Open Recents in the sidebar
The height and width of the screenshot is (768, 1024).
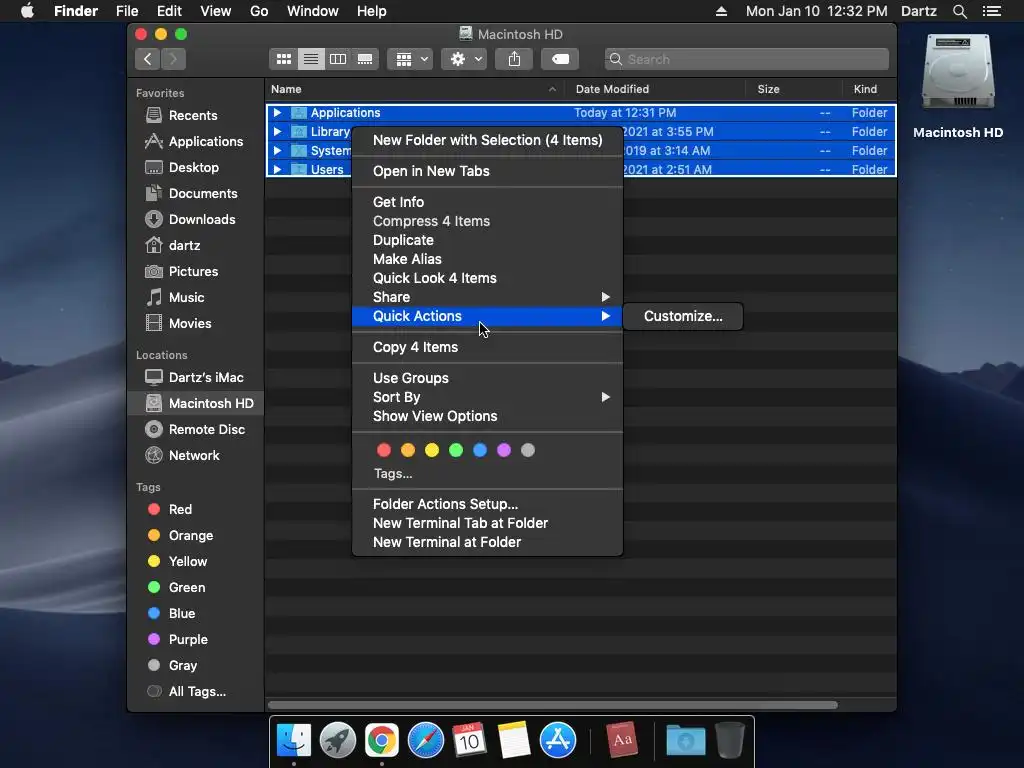tap(193, 116)
